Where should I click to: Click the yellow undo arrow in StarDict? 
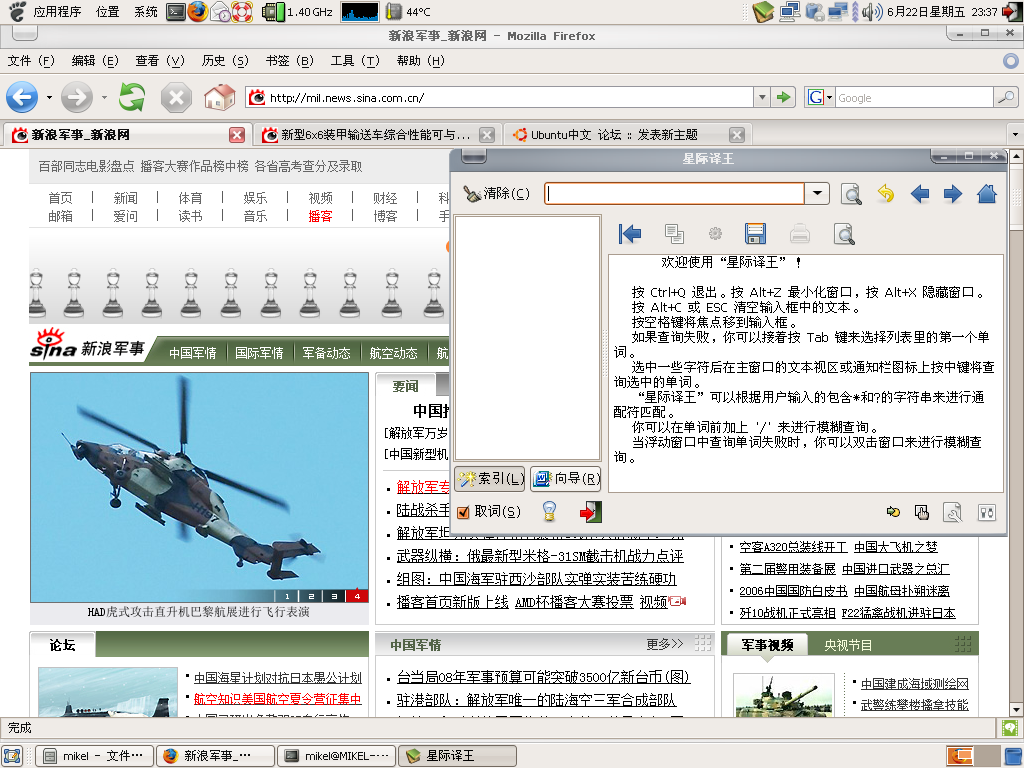(x=886, y=194)
